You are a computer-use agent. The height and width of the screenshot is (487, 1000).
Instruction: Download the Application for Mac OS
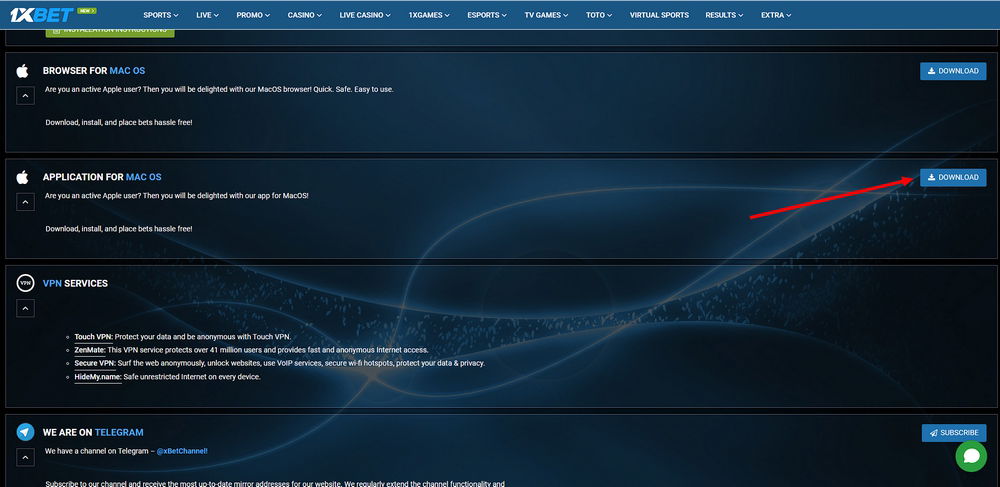click(x=953, y=177)
